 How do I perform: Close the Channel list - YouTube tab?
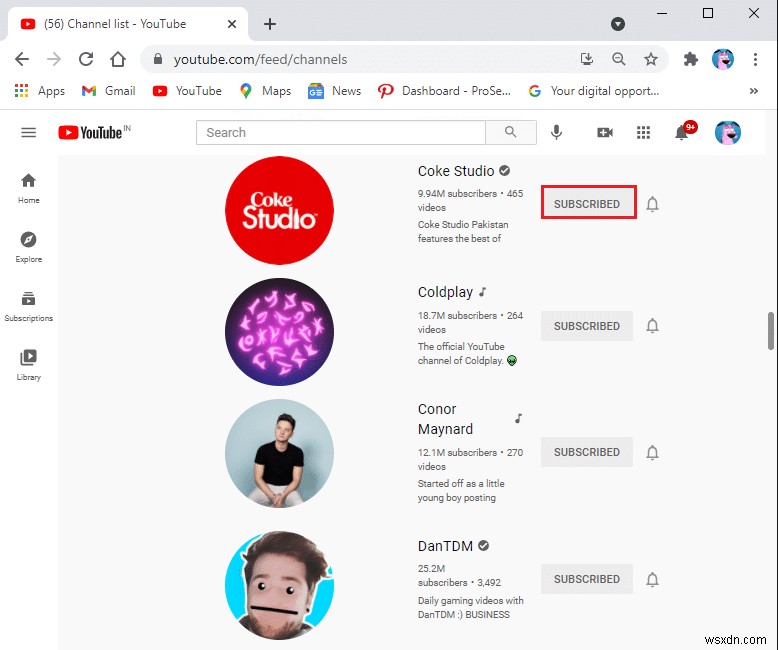(x=232, y=24)
